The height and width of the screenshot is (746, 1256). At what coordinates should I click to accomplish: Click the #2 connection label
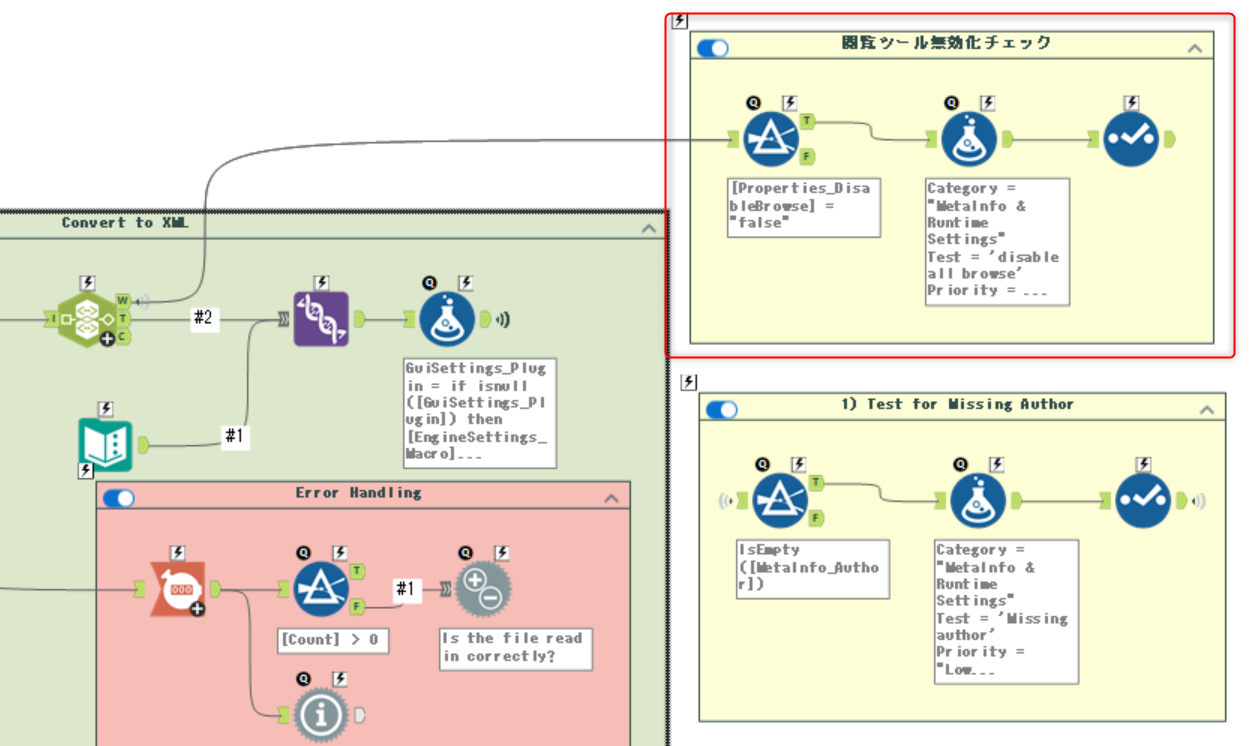pyautogui.click(x=203, y=317)
